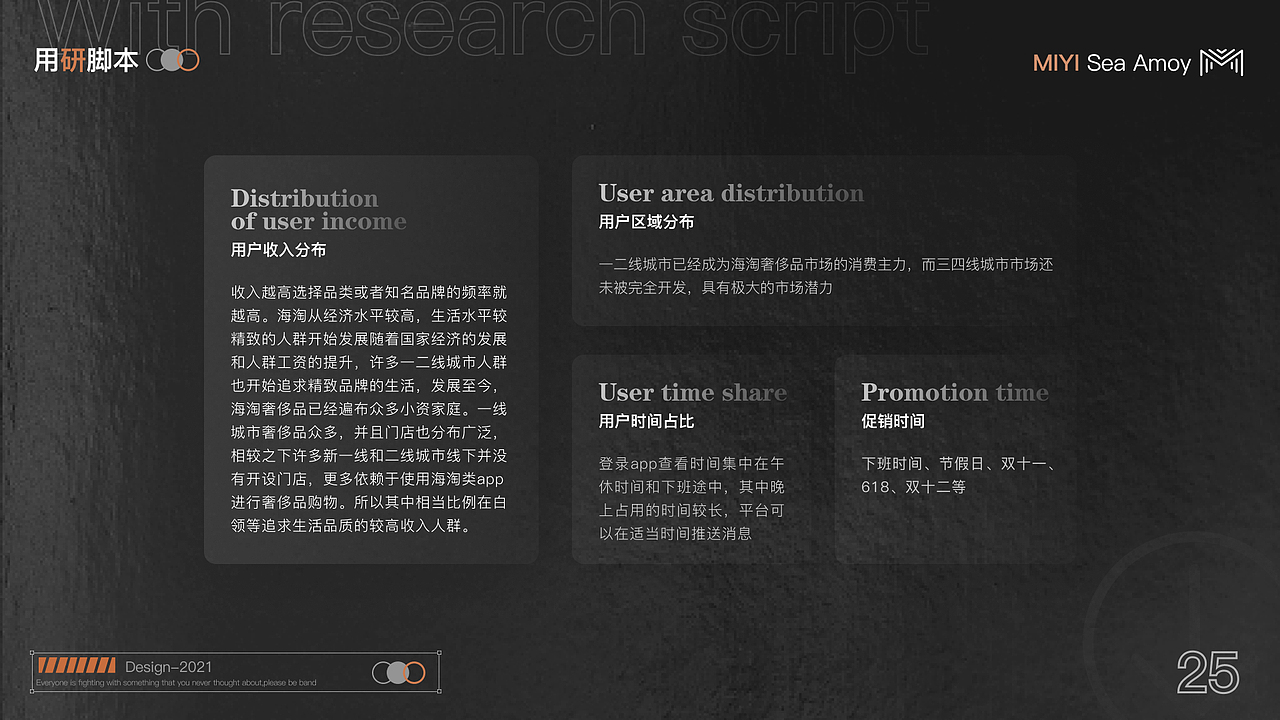Click the Promotion time heading
The height and width of the screenshot is (720, 1280).
click(x=955, y=392)
